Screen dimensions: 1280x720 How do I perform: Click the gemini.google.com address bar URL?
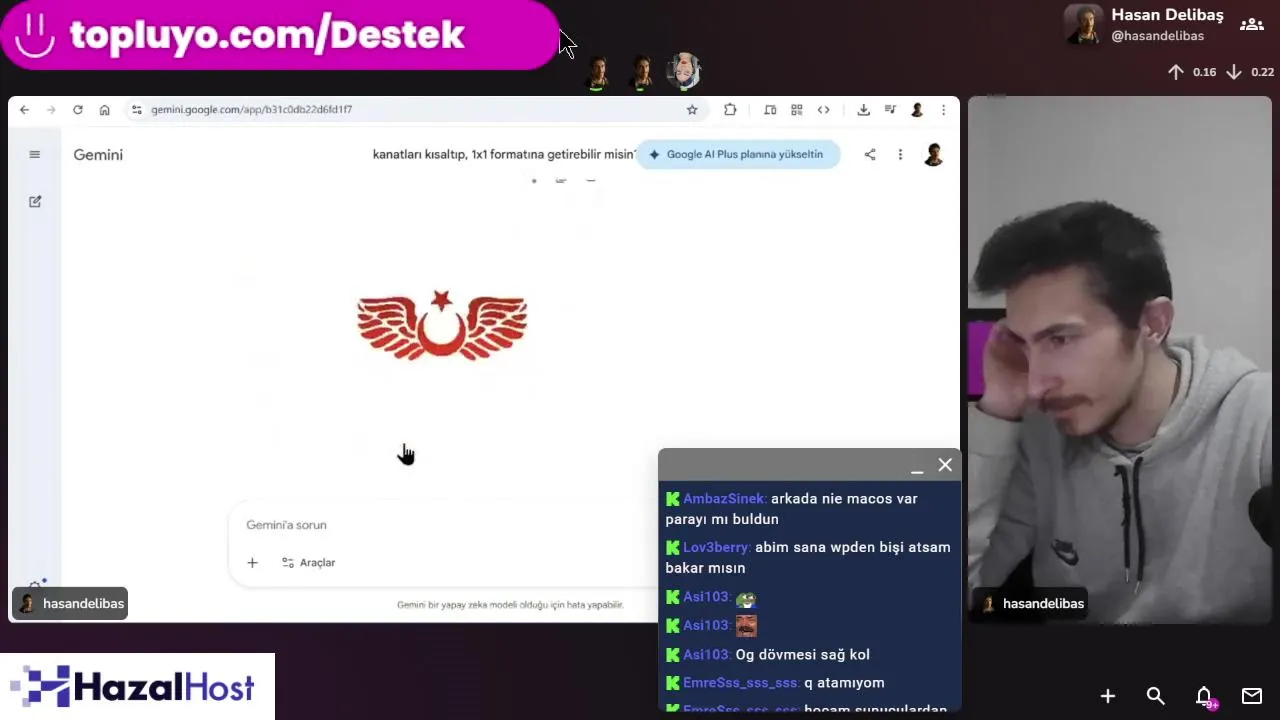click(x=251, y=110)
